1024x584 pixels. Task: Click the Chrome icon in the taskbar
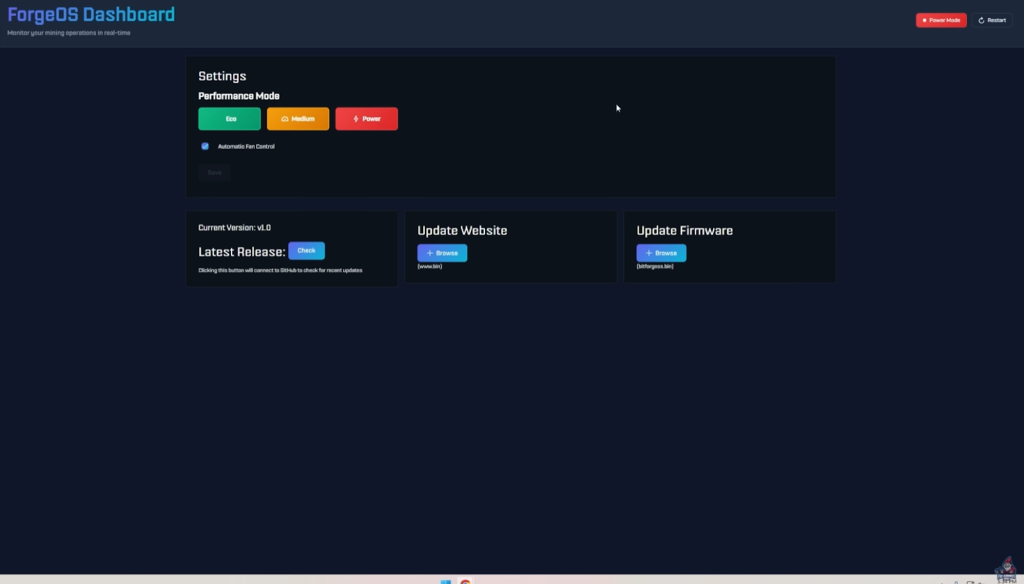[466, 581]
